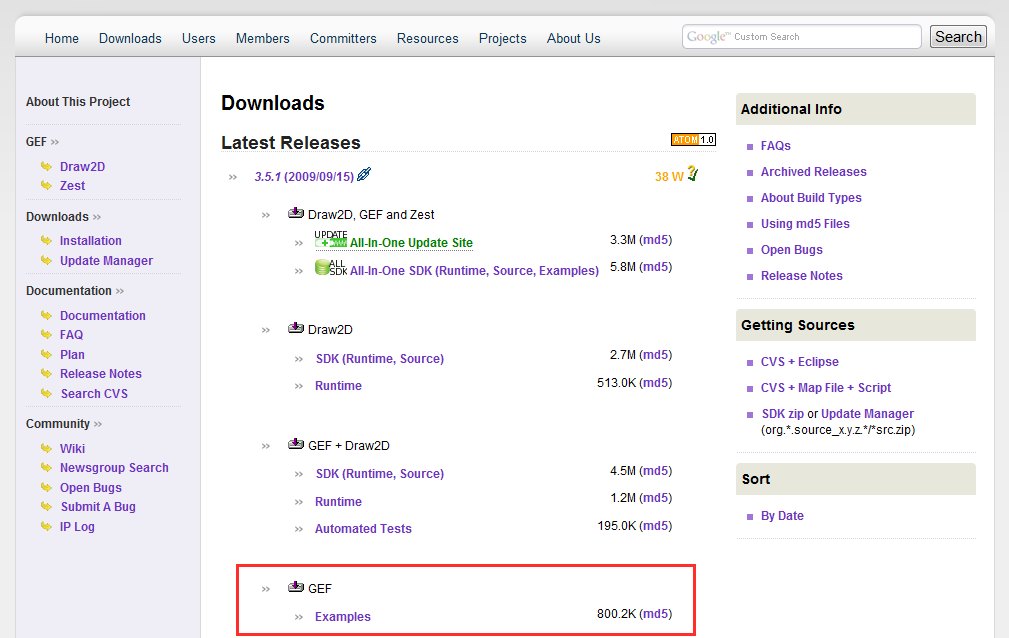Download Draw2D Runtime 513.0K

click(x=338, y=386)
